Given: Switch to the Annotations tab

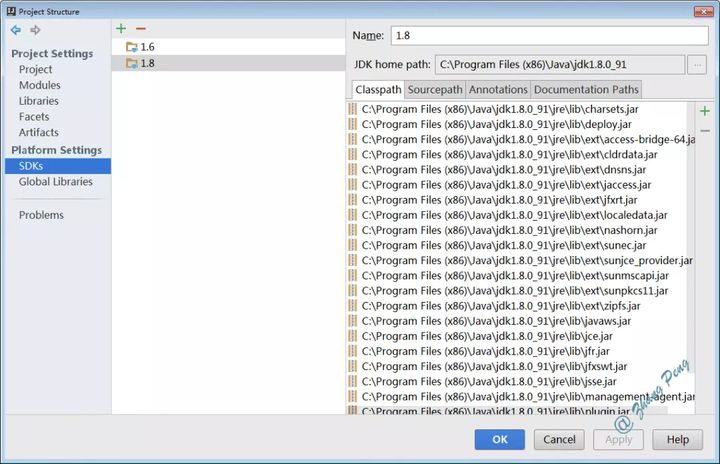Looking at the screenshot, I should coord(498,90).
